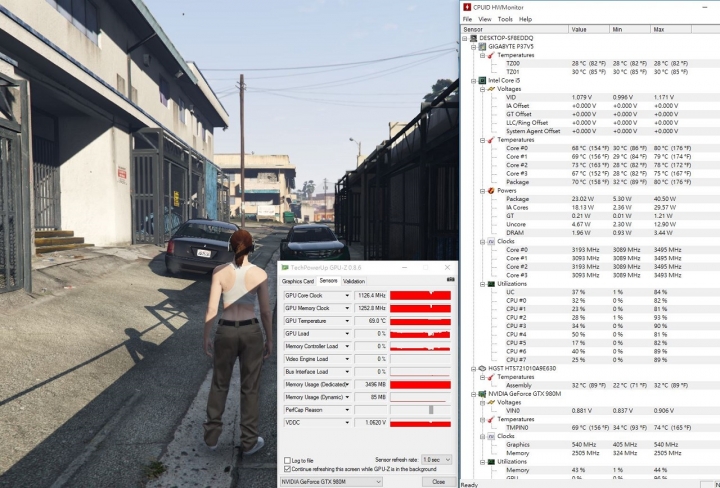Viewport: 720px width, 488px height.
Task: Click the thermometer icon under HGST drive
Action: tap(491, 377)
